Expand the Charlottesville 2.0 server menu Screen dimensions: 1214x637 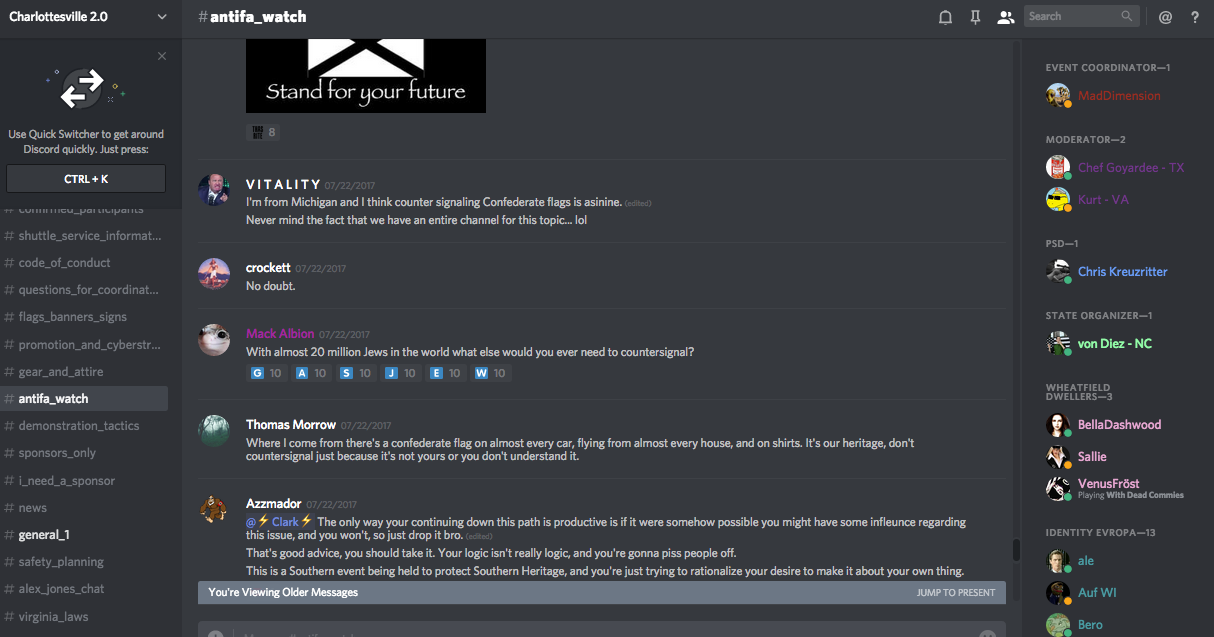click(x=163, y=17)
